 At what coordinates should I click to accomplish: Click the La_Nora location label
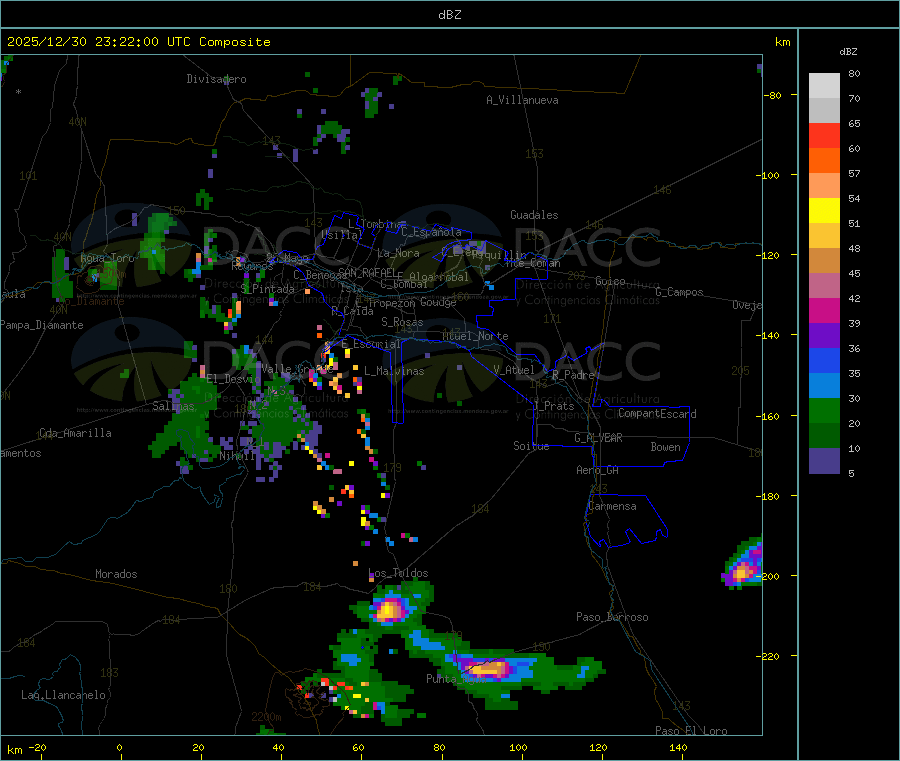coord(398,253)
